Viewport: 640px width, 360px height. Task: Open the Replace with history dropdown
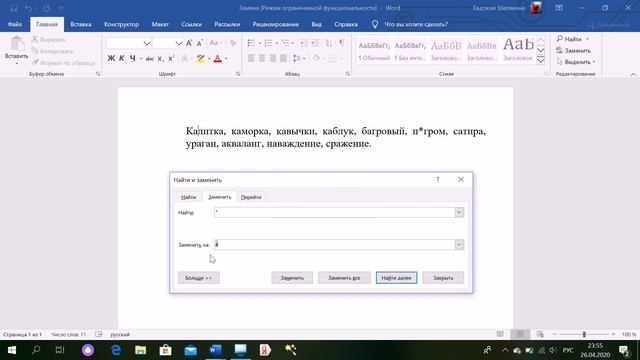click(x=459, y=244)
